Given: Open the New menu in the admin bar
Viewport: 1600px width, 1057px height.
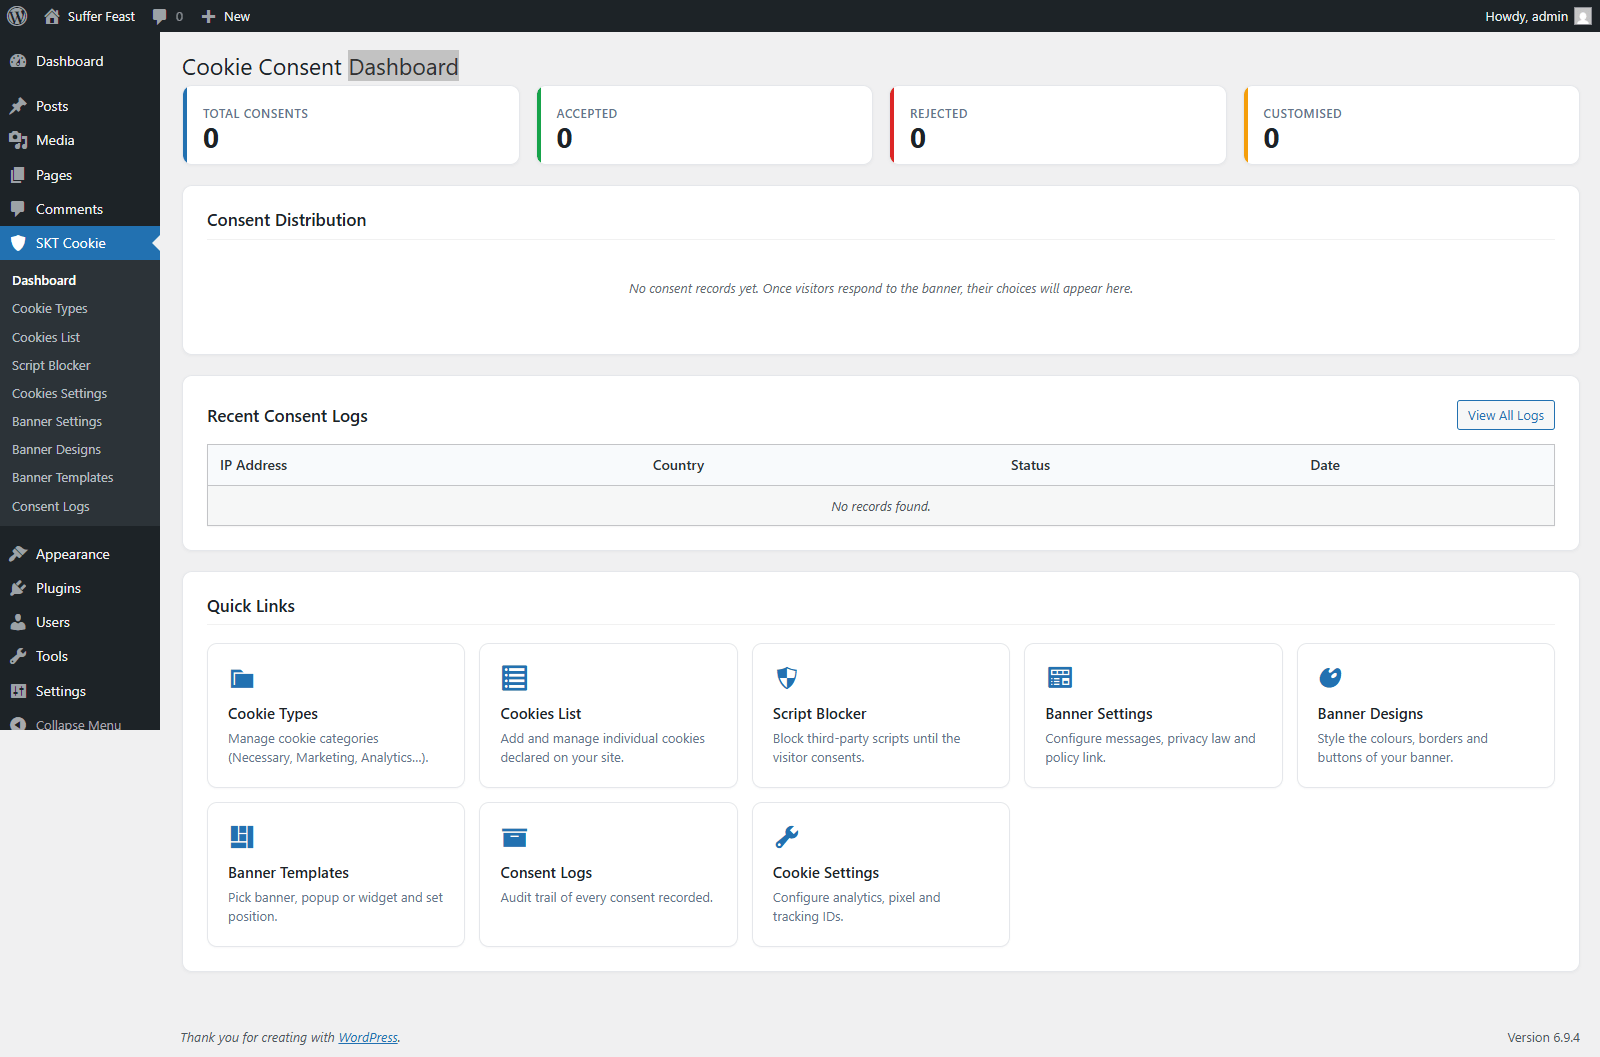Looking at the screenshot, I should (x=225, y=16).
